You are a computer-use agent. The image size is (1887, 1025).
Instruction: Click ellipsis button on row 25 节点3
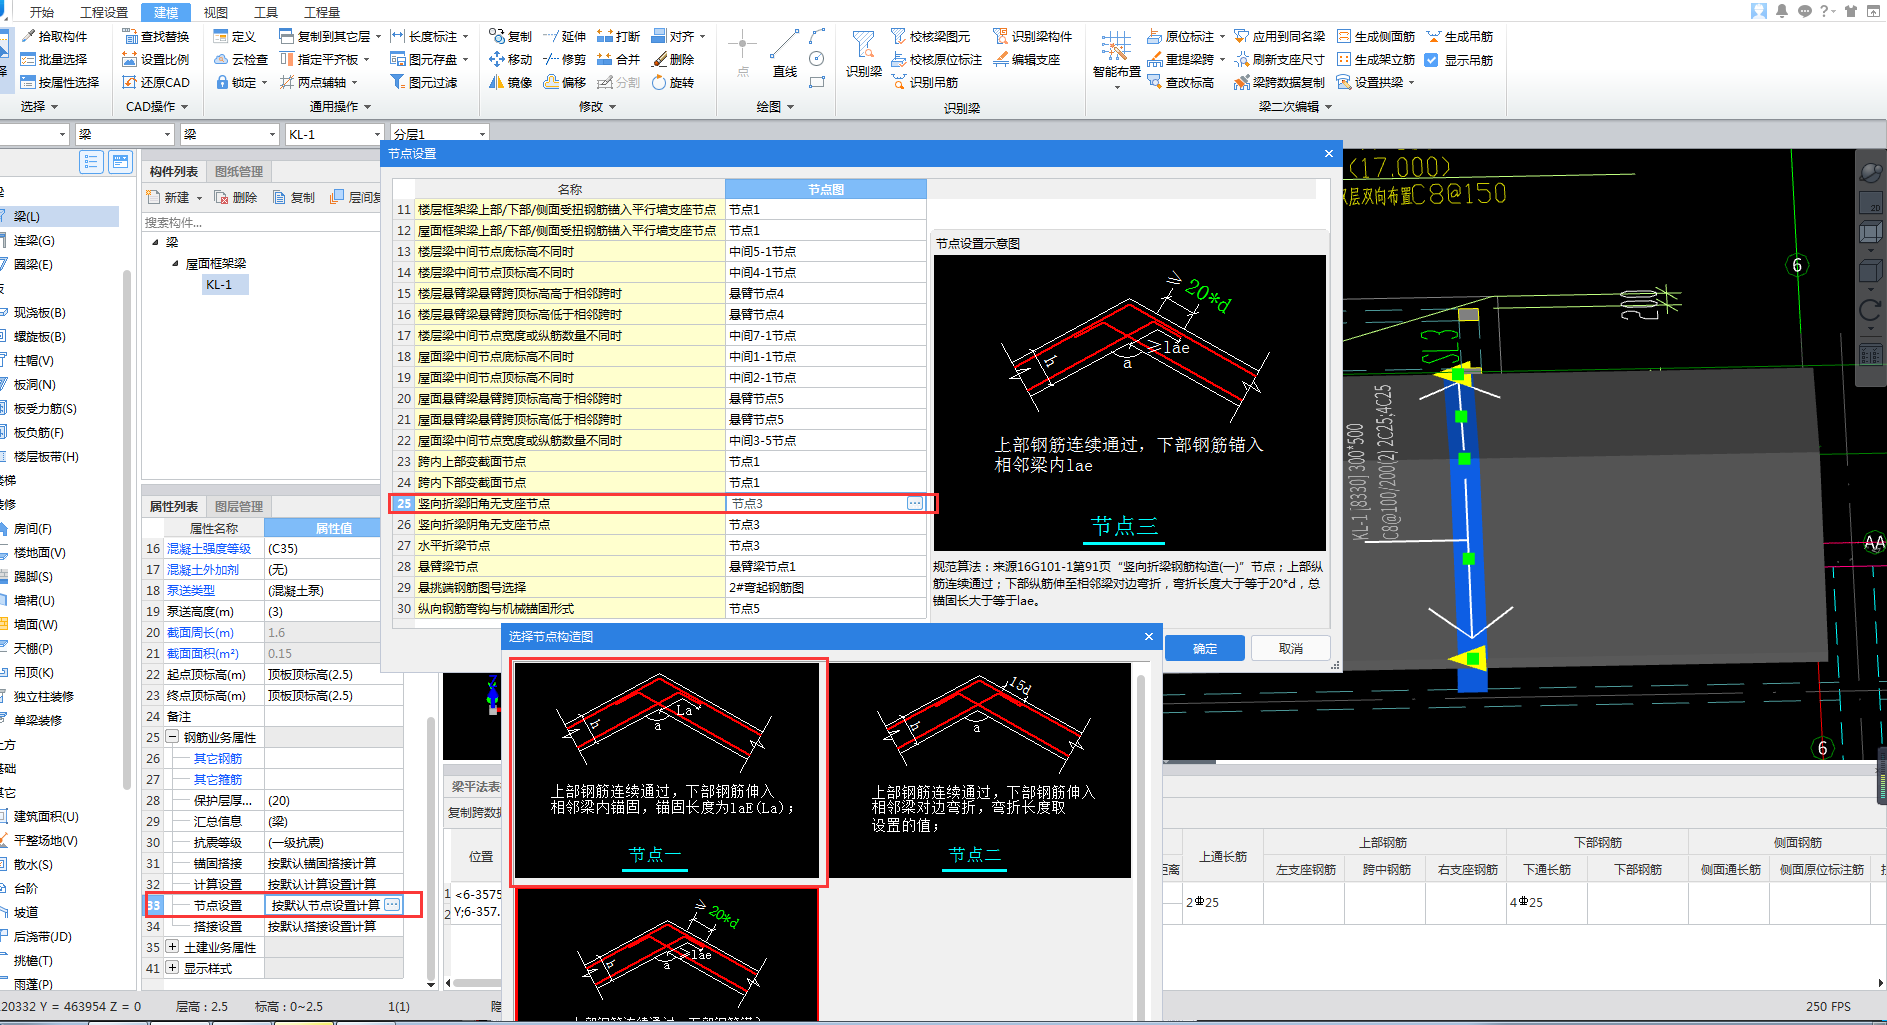pos(915,504)
